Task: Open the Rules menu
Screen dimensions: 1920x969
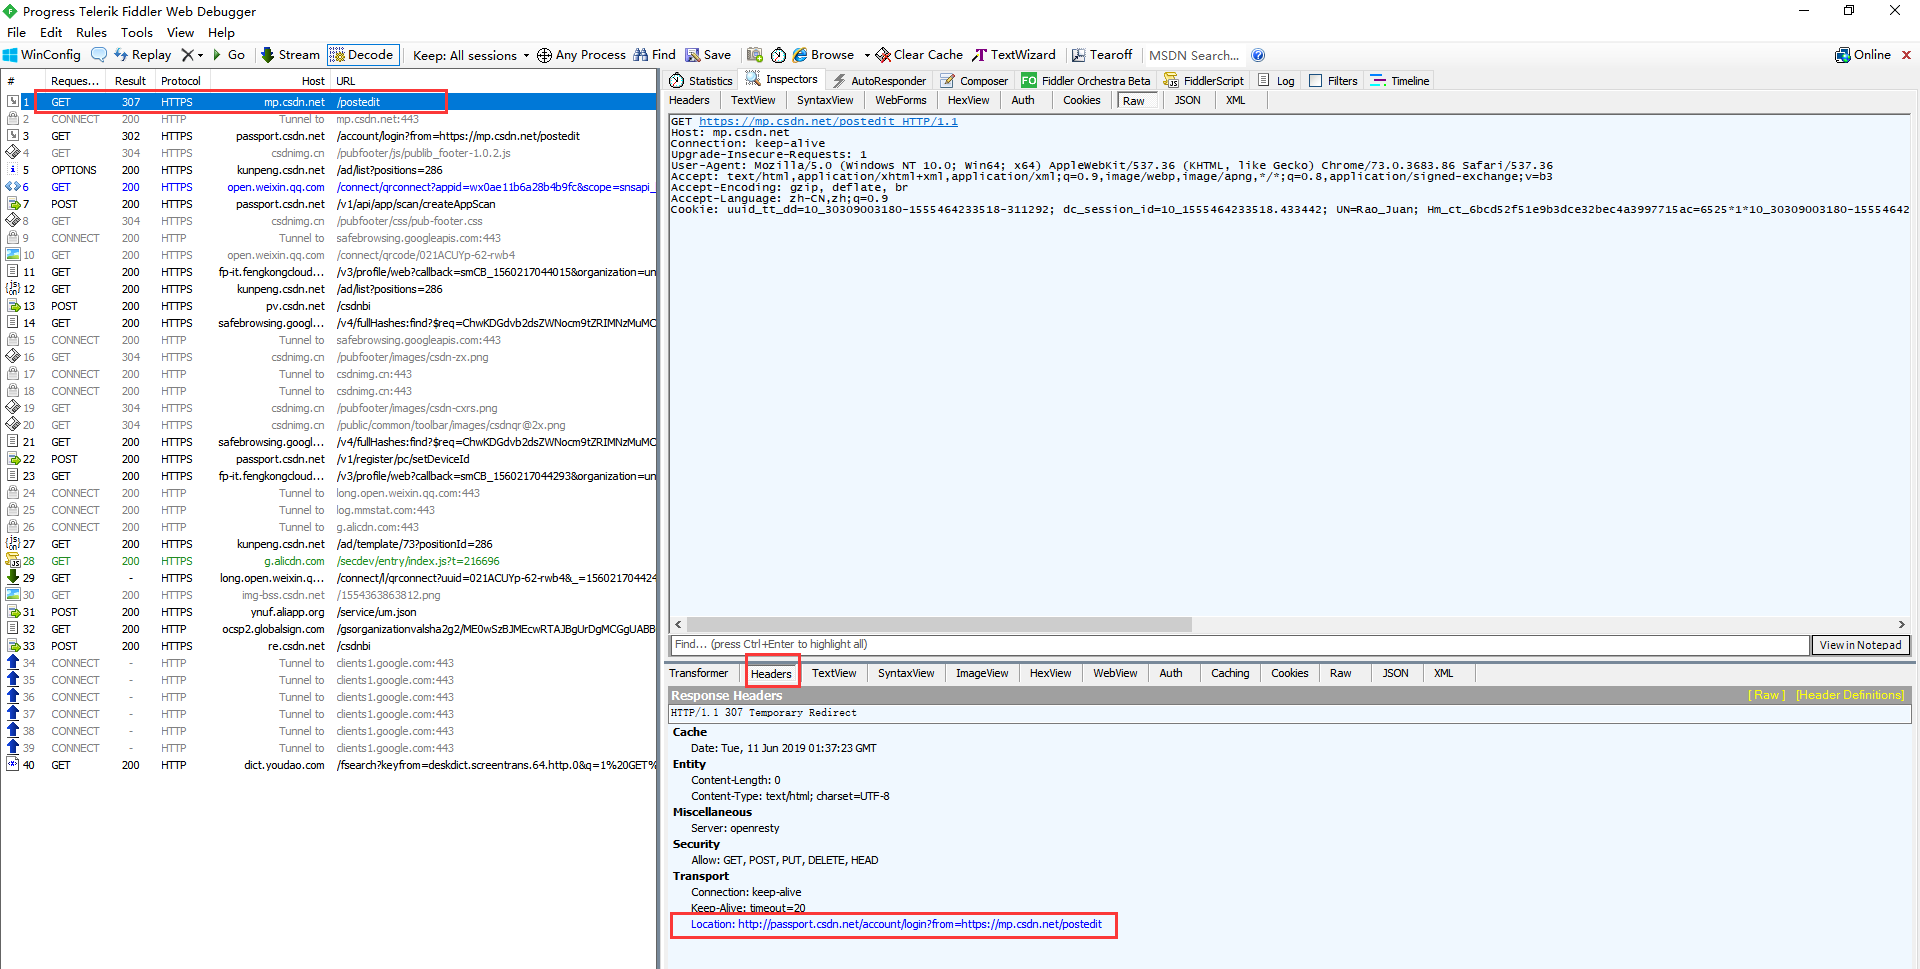Action: point(91,32)
